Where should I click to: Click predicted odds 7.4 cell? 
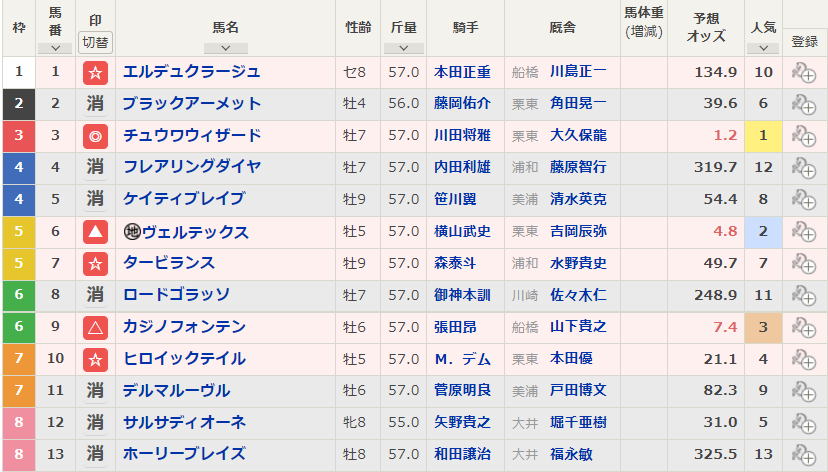(705, 327)
